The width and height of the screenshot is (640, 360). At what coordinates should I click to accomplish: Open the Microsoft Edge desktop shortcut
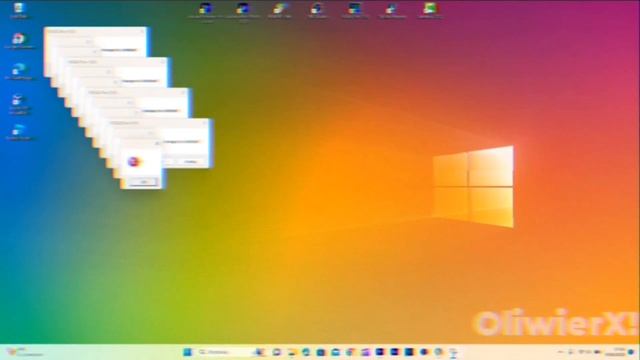(18, 71)
